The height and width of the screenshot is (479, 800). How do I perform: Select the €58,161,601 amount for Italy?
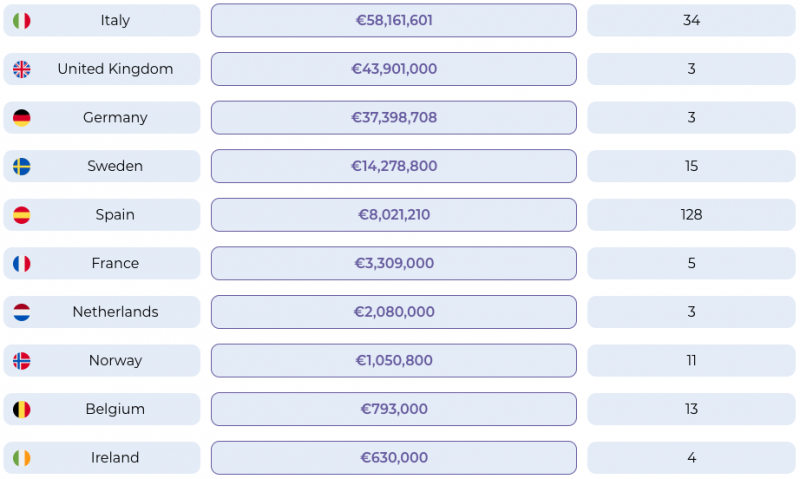pyautogui.click(x=393, y=21)
